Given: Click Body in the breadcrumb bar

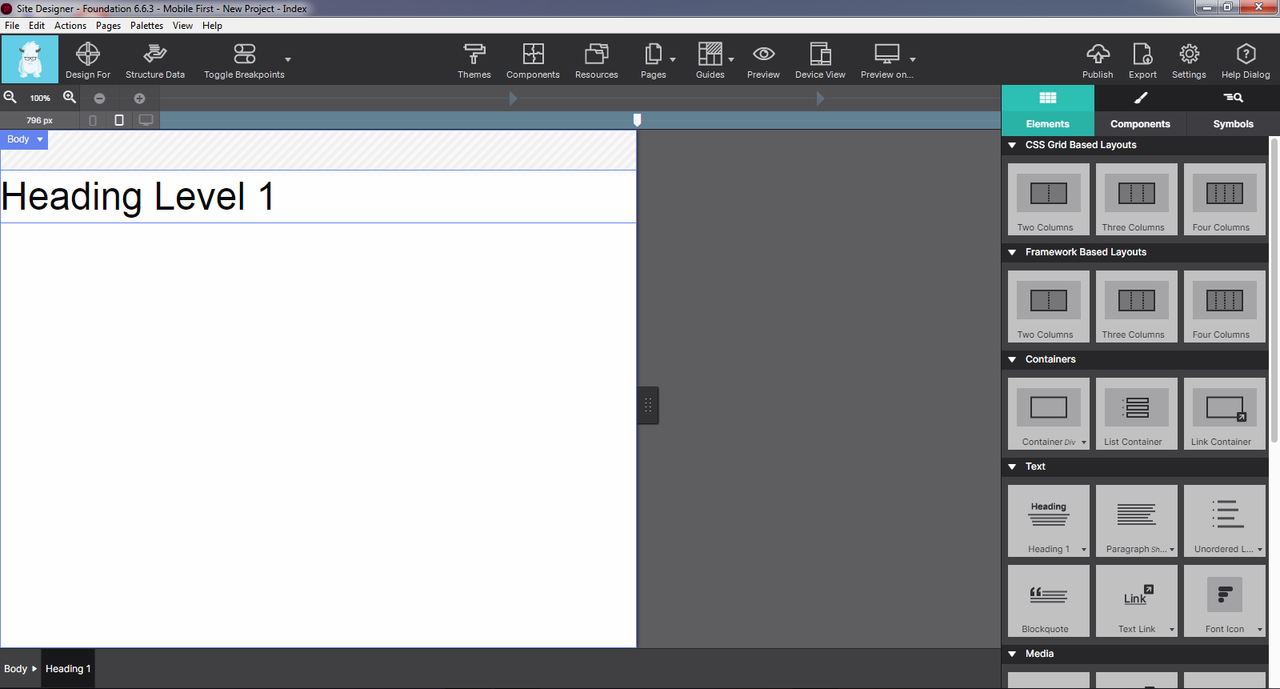Looking at the screenshot, I should pyautogui.click(x=15, y=669).
